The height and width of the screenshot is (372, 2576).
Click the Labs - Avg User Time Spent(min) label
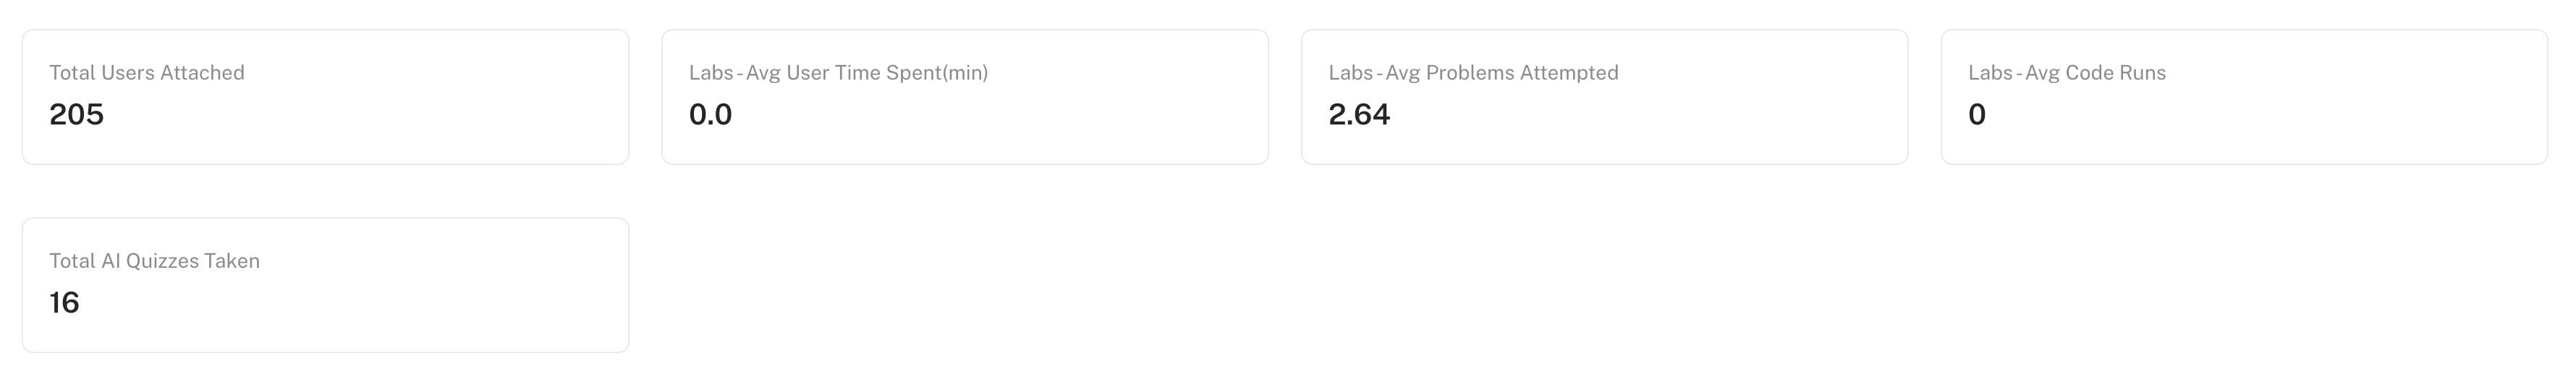[x=838, y=73]
